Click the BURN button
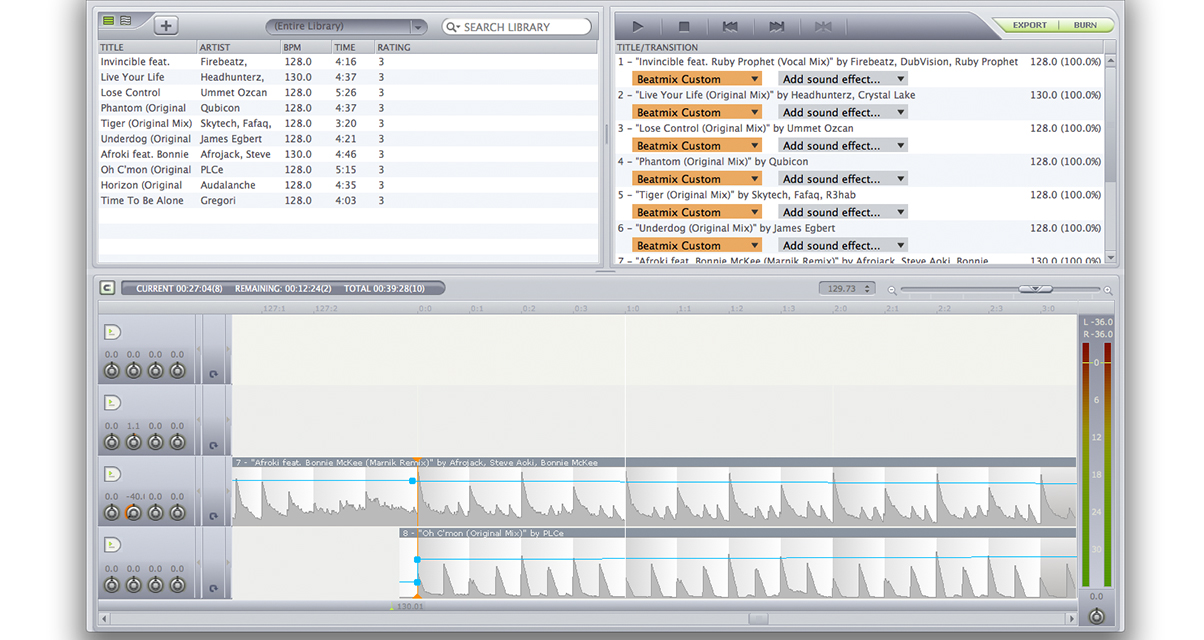 pos(1085,25)
